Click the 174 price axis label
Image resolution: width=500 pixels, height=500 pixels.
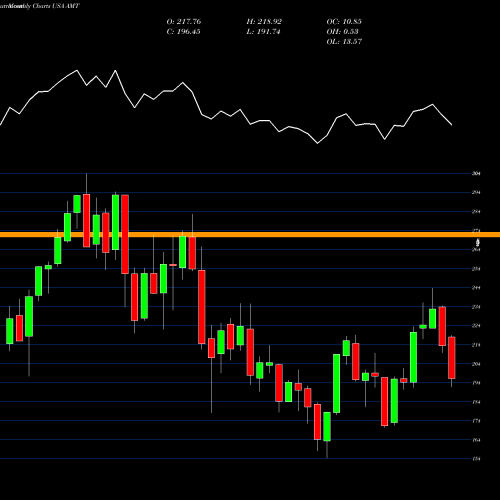(x=476, y=421)
